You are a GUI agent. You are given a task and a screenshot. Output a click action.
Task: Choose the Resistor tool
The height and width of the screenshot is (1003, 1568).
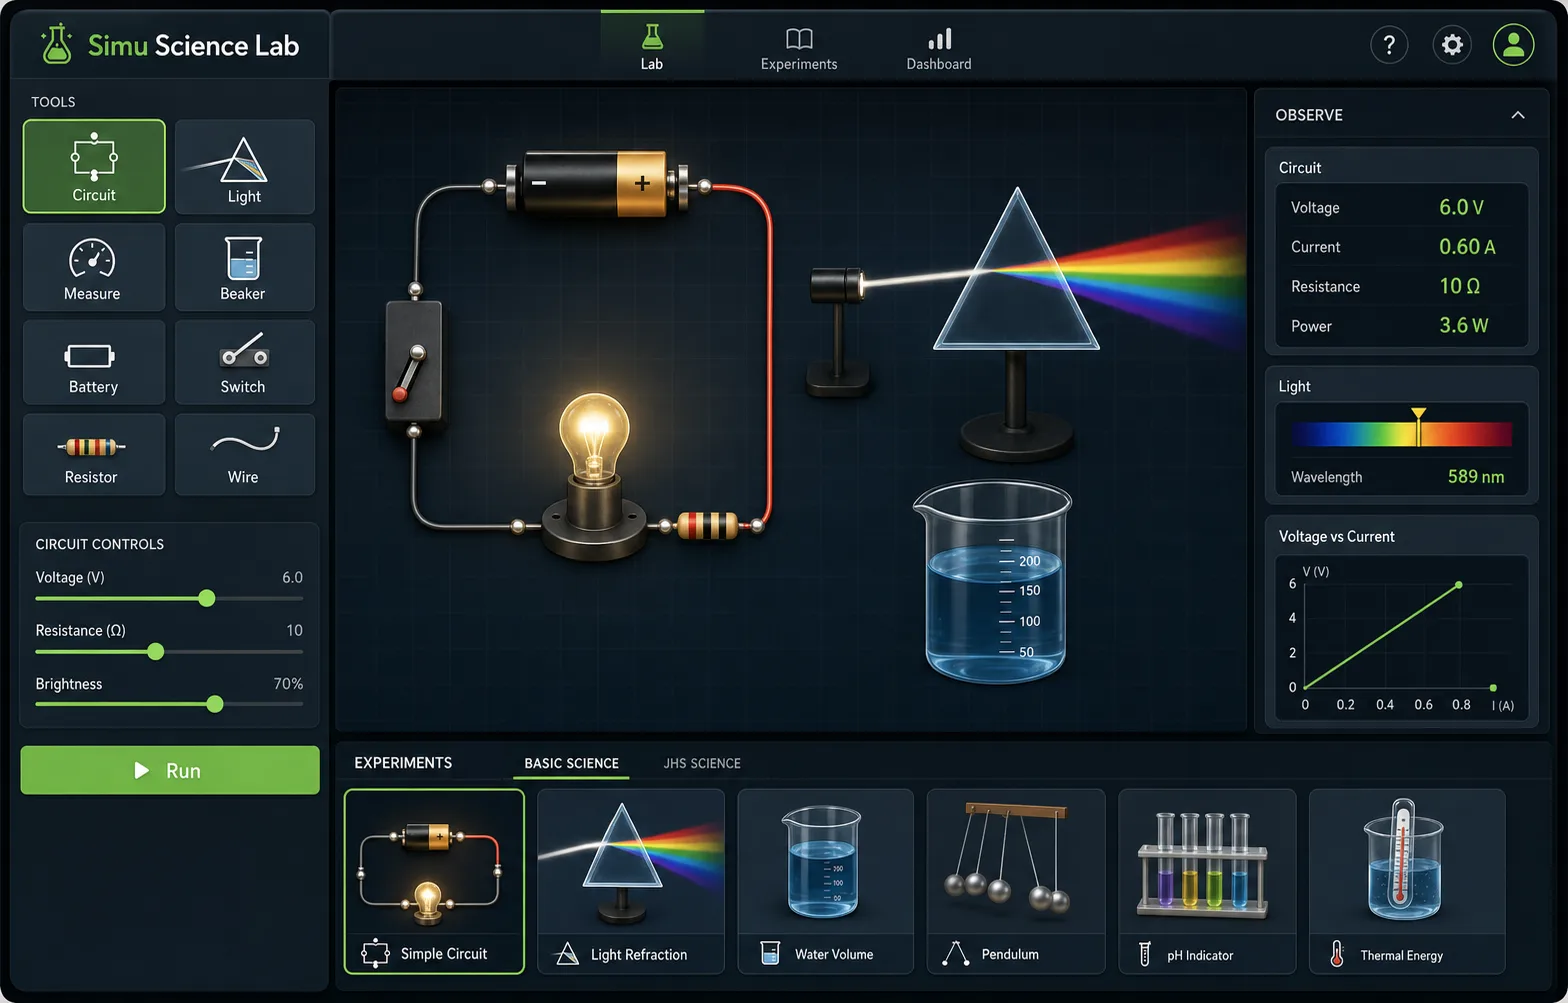click(94, 455)
